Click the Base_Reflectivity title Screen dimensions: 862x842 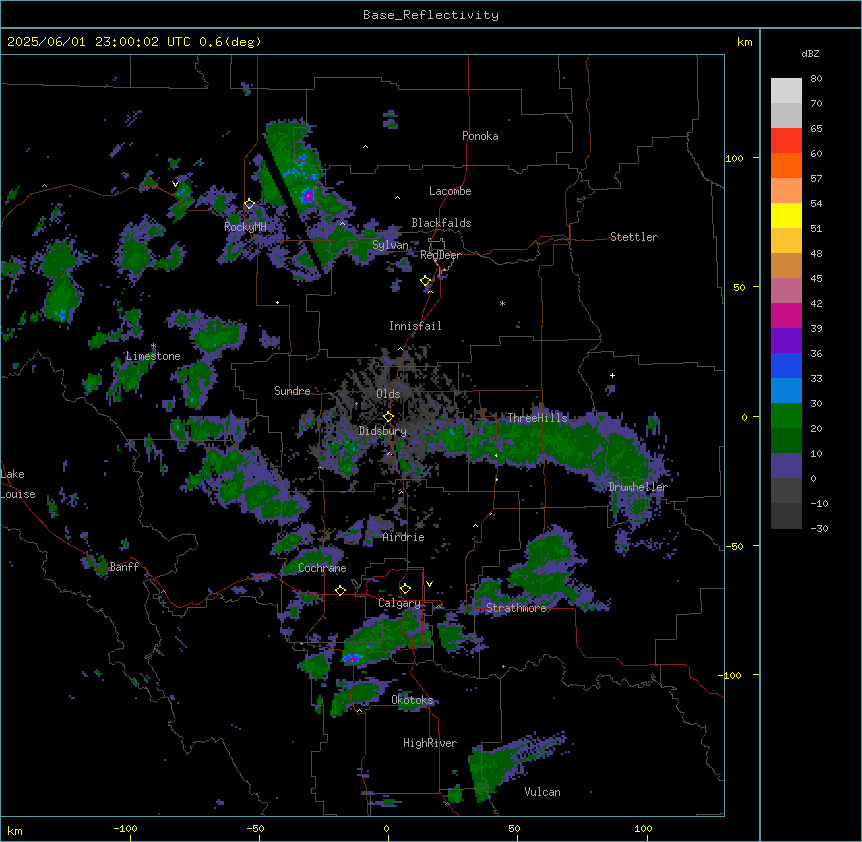pyautogui.click(x=431, y=15)
